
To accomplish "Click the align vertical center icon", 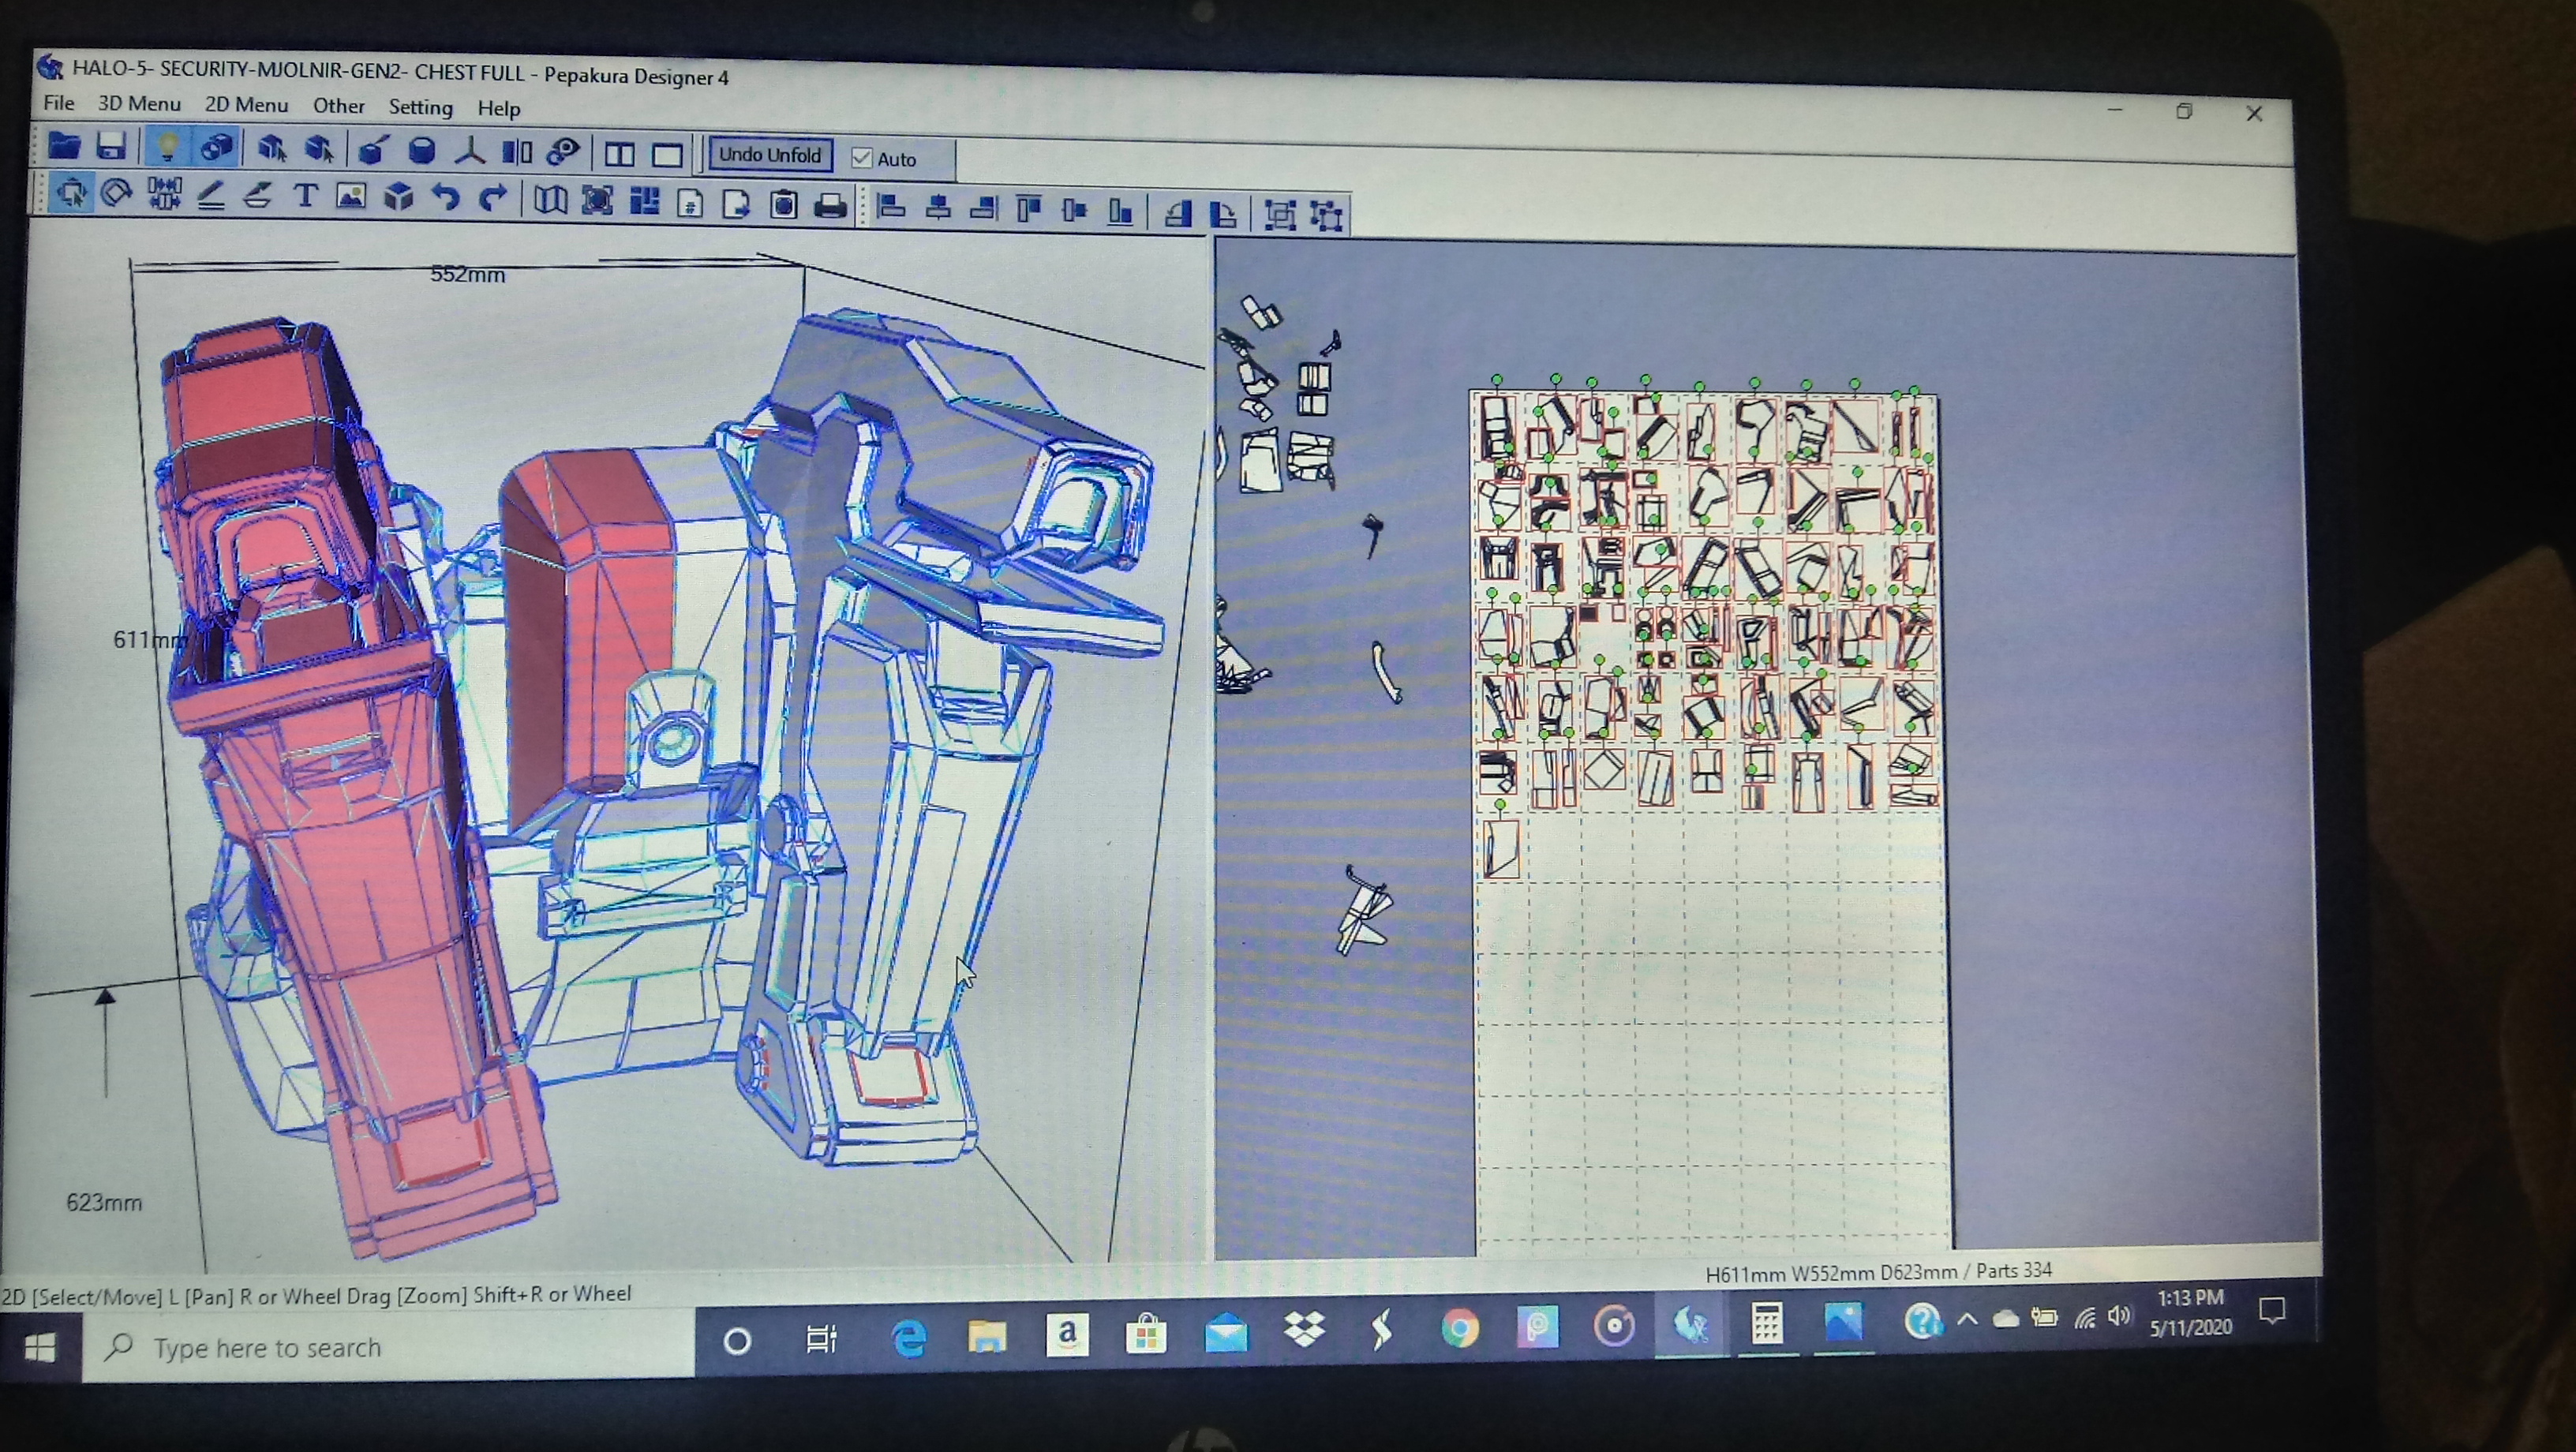I will (1075, 211).
